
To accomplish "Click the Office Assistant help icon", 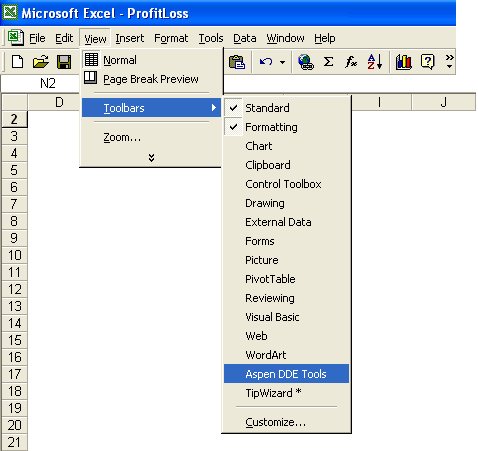I will tap(428, 62).
